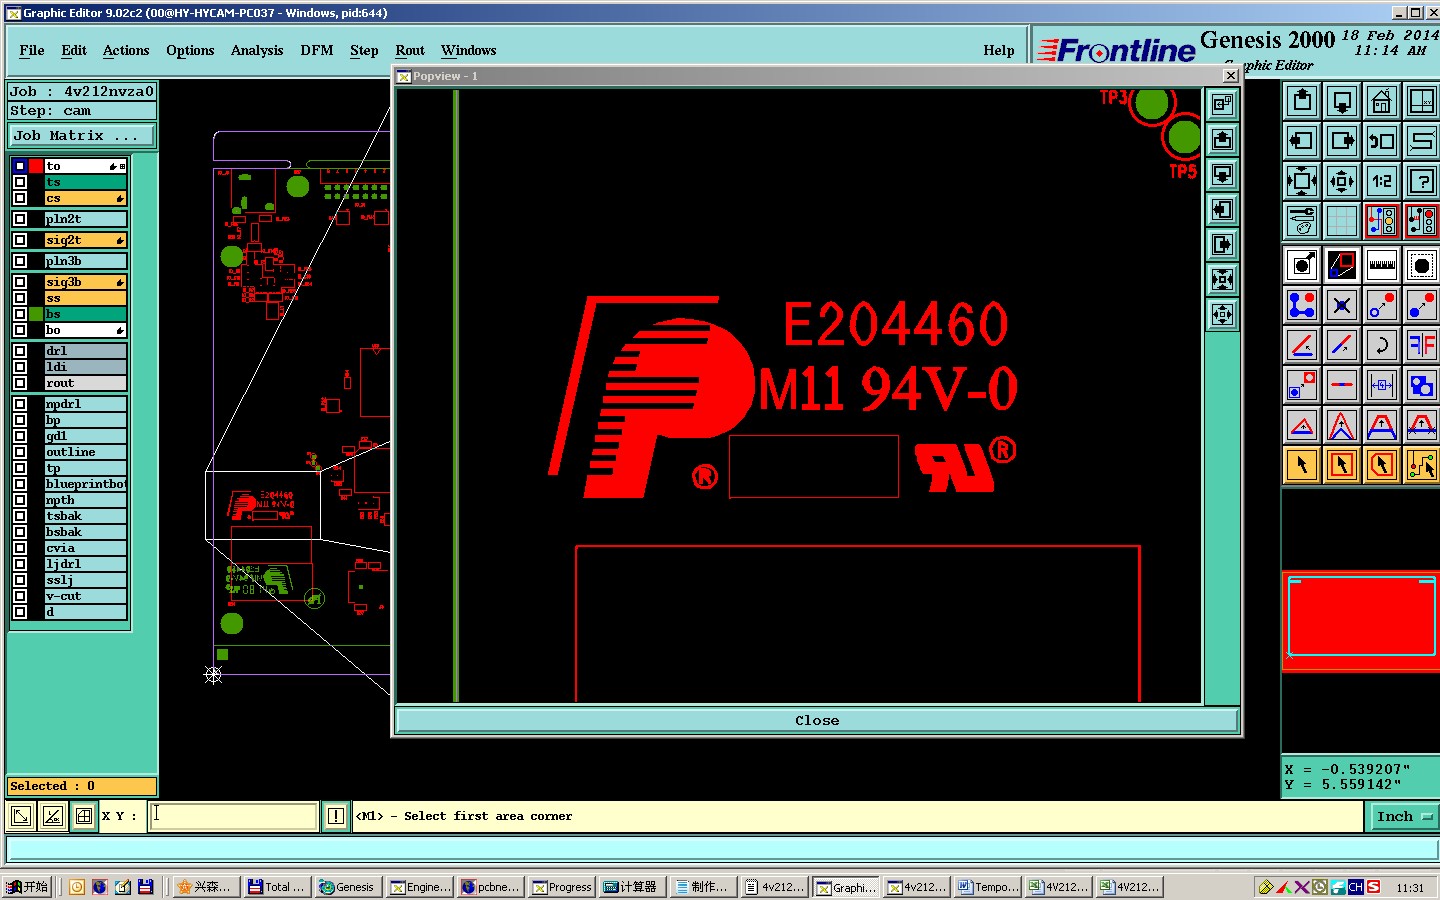Toggle display checkbox for layer outline

click(20, 452)
